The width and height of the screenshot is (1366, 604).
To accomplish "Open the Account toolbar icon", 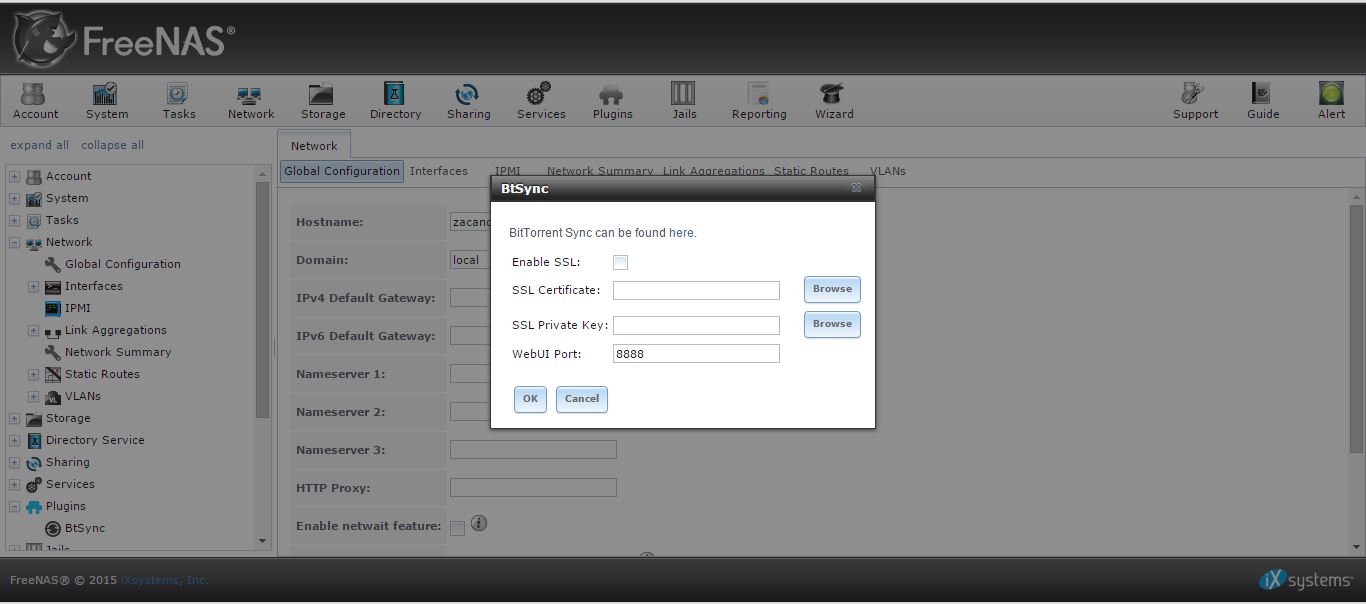I will [35, 101].
